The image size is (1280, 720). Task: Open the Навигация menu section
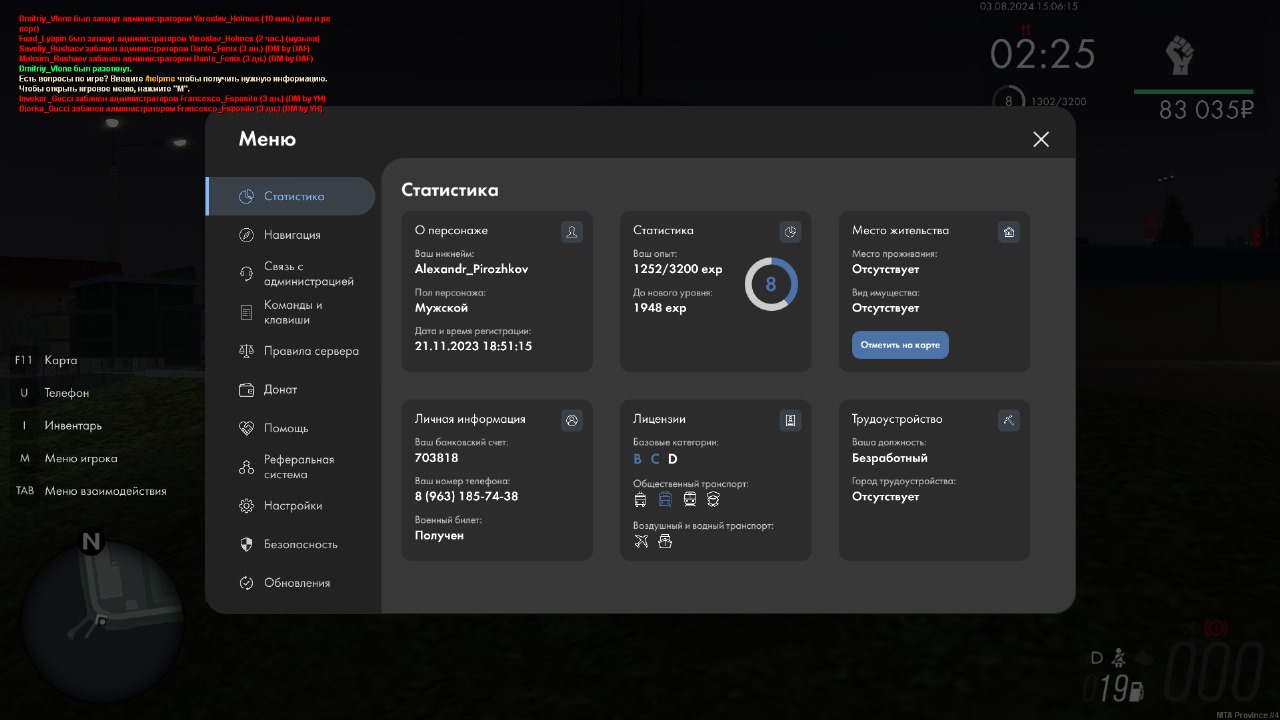(x=291, y=235)
